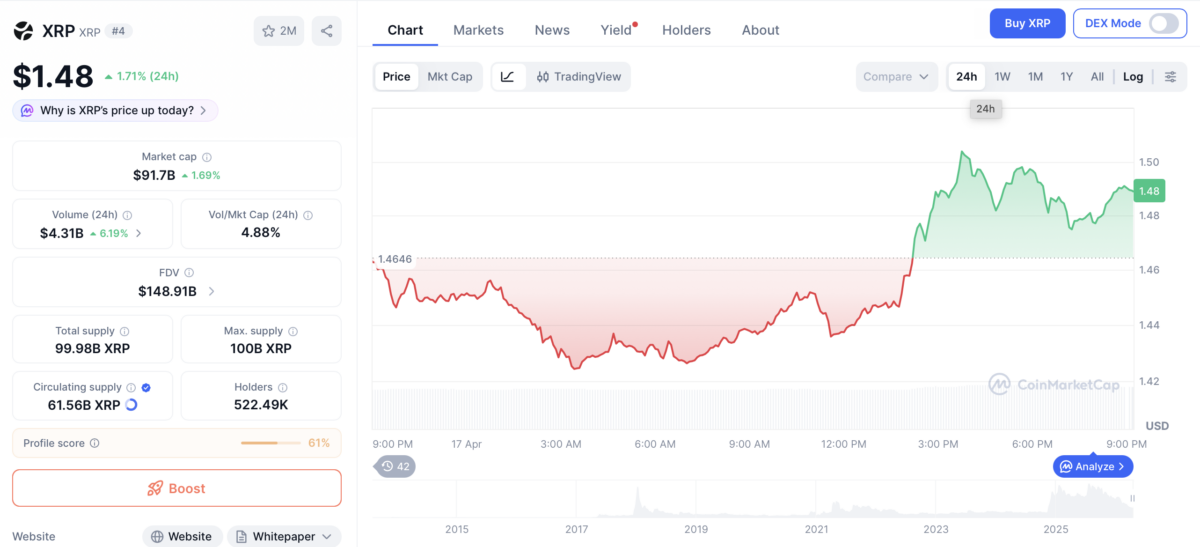Click the verified badge beside Circulating supply
This screenshot has width=1200, height=547.
147,387
